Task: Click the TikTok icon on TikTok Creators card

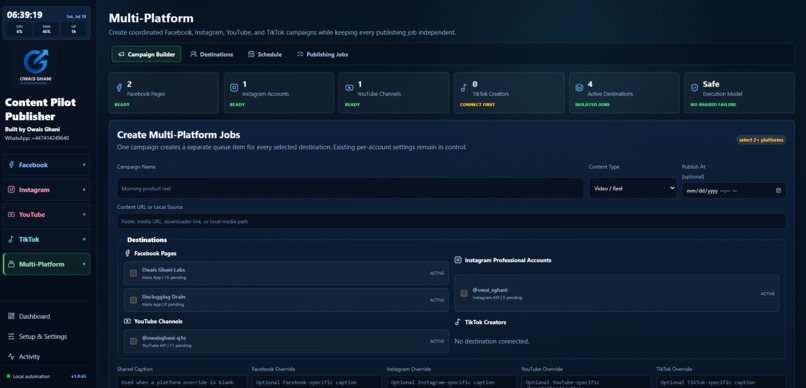Action: [465, 88]
